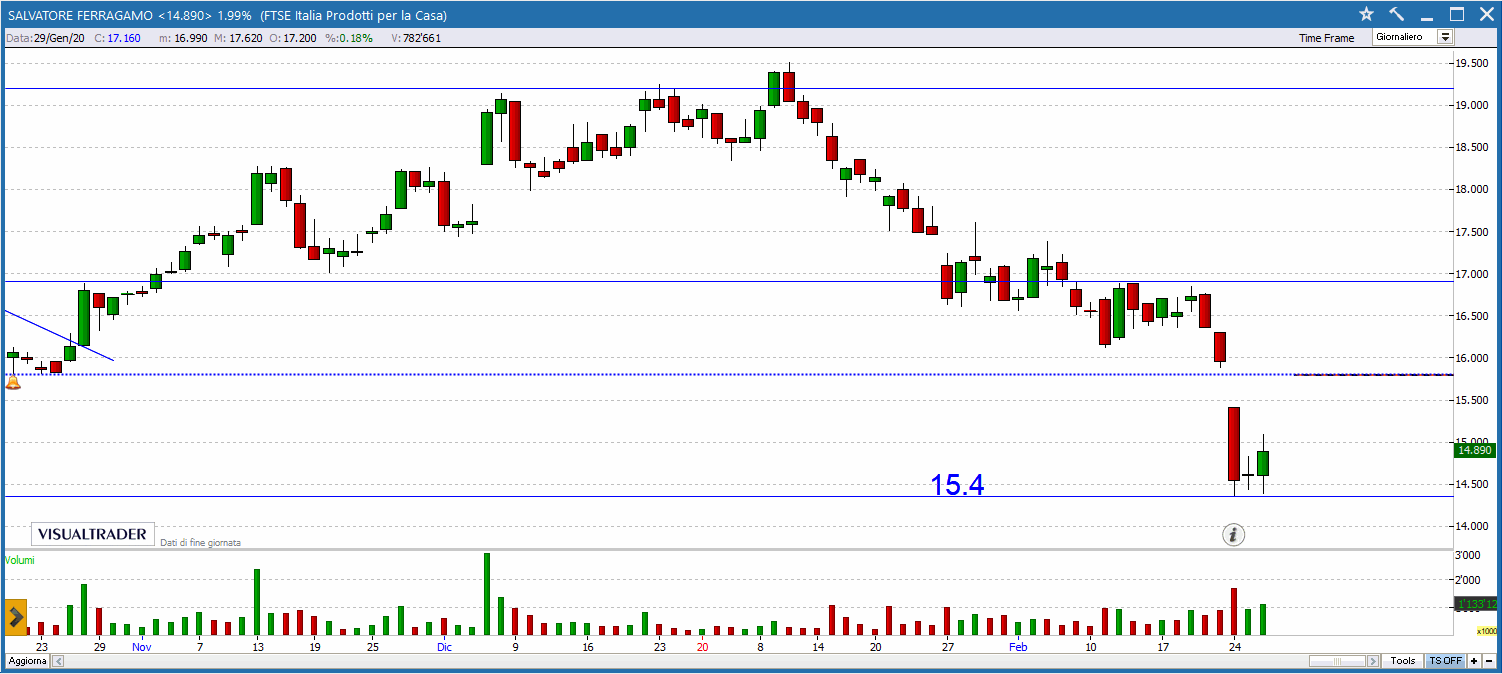The height and width of the screenshot is (674, 1502).
Task: Zoom in with the plus button
Action: 1474,661
